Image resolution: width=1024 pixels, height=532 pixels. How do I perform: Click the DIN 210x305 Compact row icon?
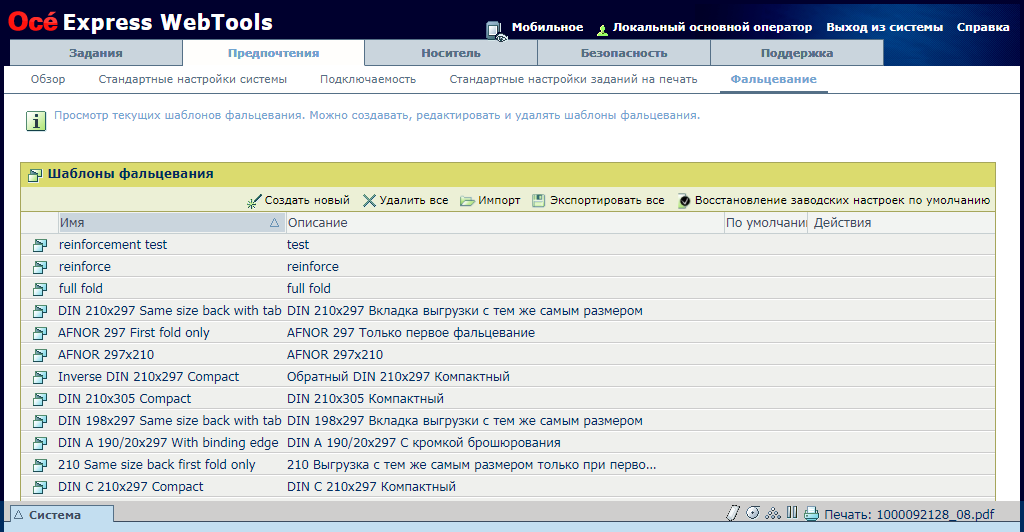tap(40, 399)
